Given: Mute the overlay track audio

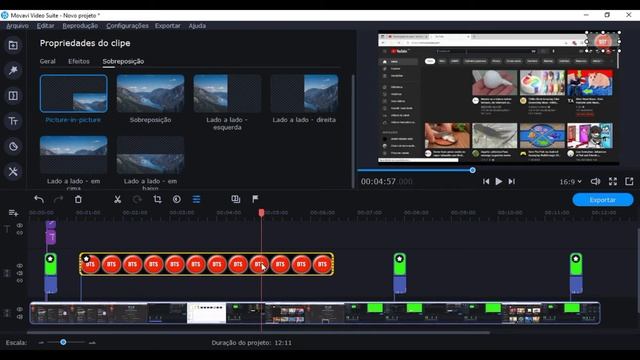Looking at the screenshot, I should 20,273.
